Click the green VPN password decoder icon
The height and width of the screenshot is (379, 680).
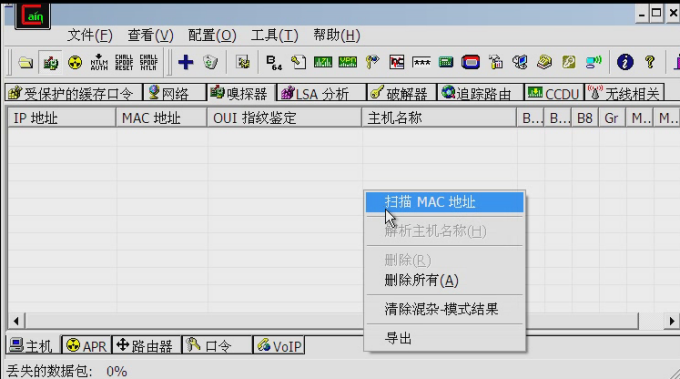pos(347,62)
